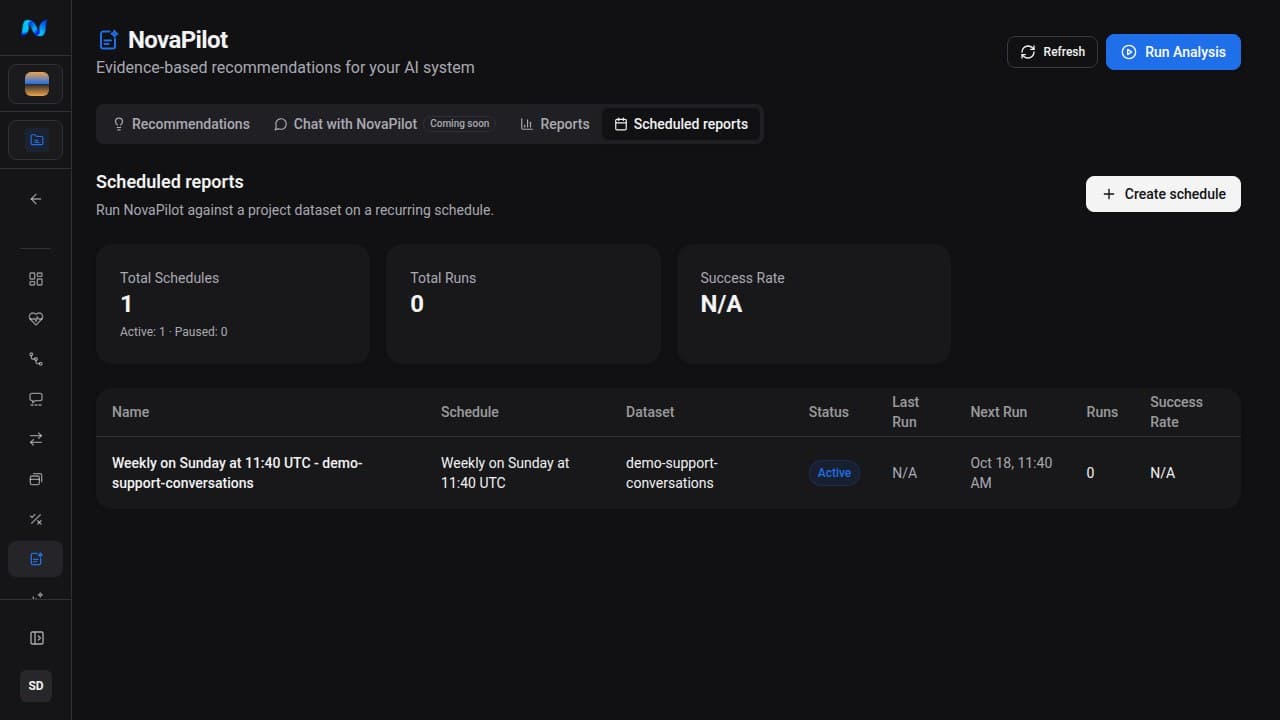Open the project folder icon in sidebar
This screenshot has height=720, width=1280.
point(36,140)
